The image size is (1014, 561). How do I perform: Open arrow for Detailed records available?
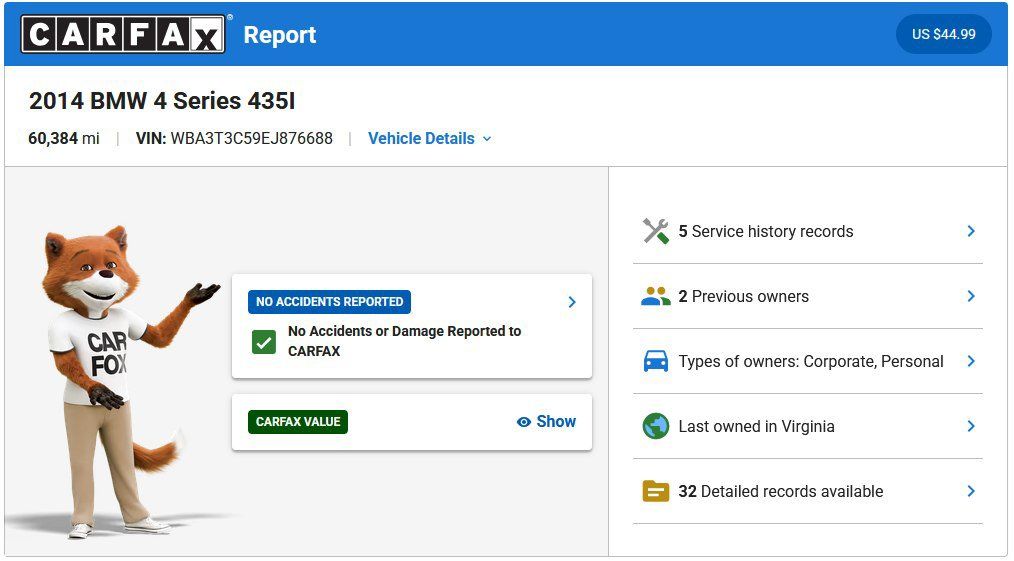971,491
